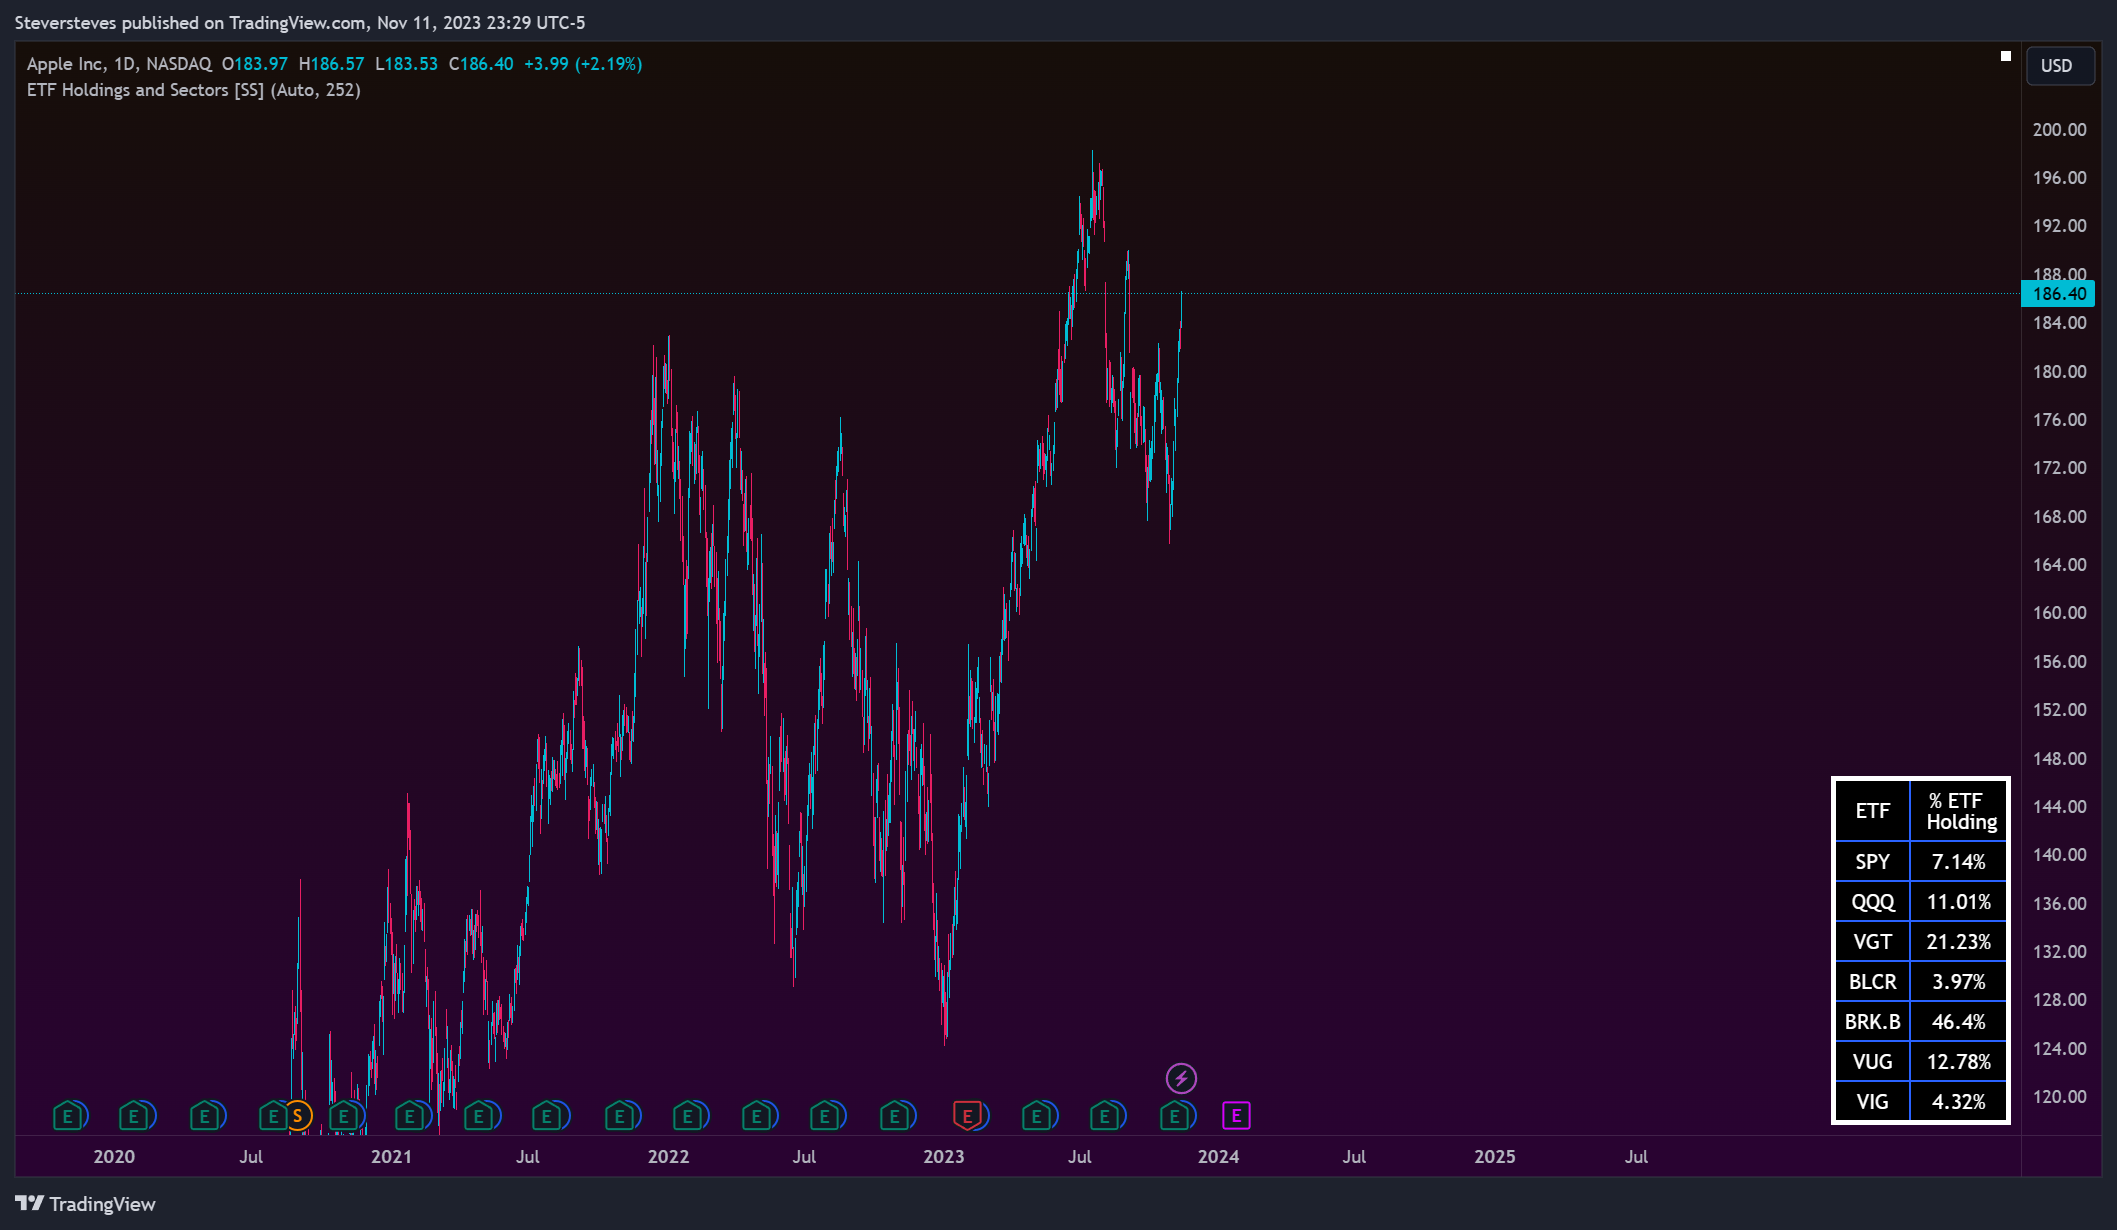The width and height of the screenshot is (2117, 1230).
Task: Click the 148.00 price axis label
Action: pos(2060,759)
